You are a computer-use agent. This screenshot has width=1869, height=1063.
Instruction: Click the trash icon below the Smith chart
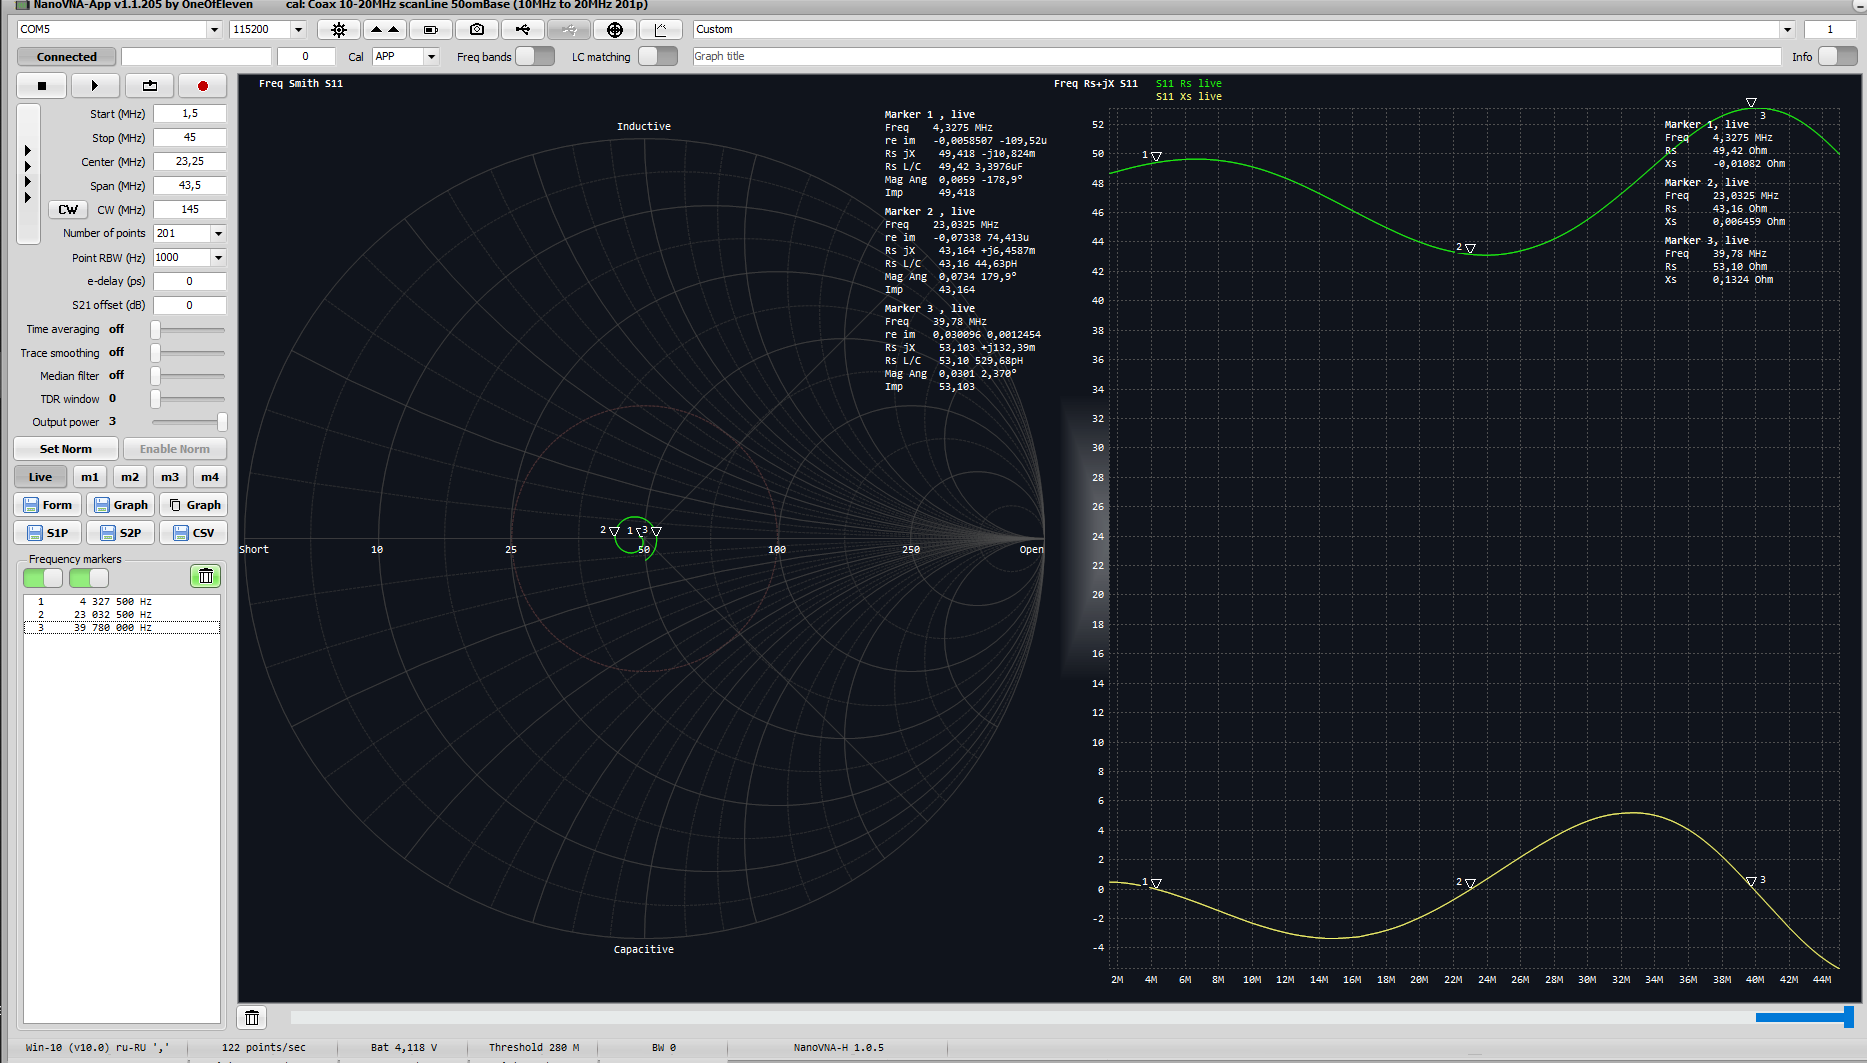(x=252, y=1018)
